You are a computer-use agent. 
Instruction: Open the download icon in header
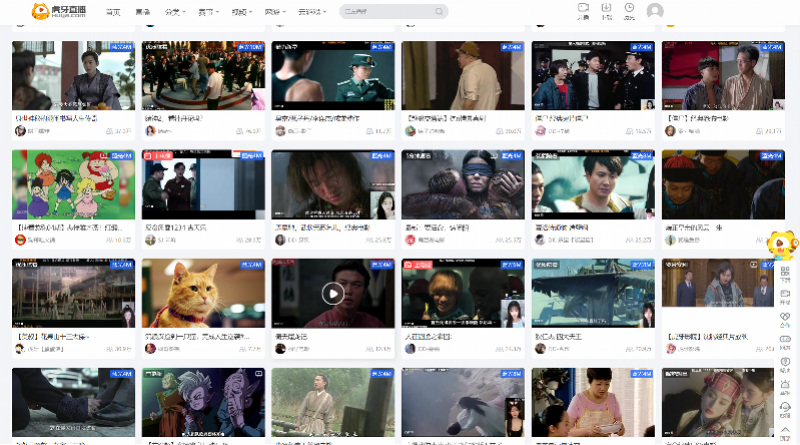click(606, 8)
